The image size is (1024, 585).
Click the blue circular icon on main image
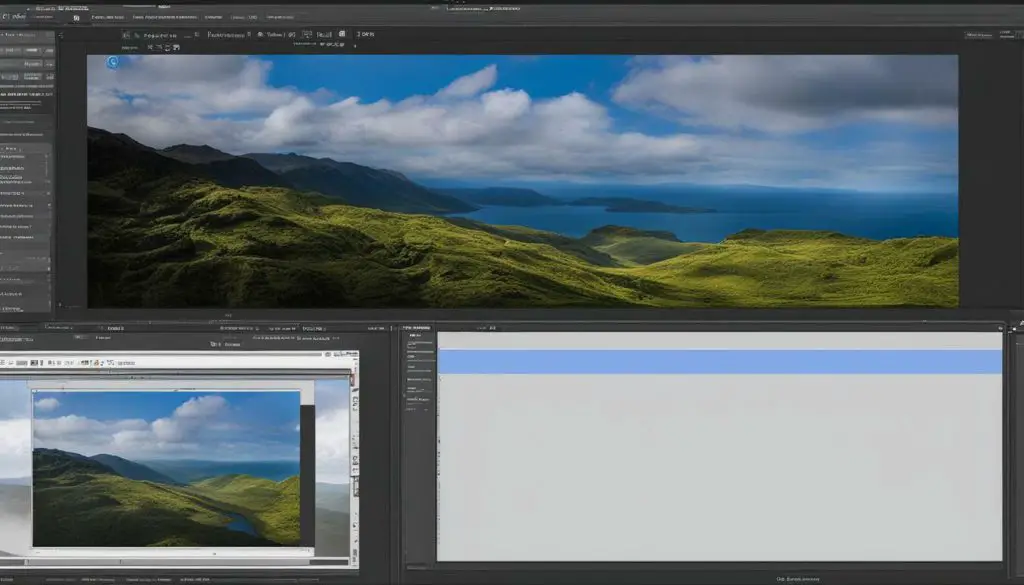[x=112, y=62]
